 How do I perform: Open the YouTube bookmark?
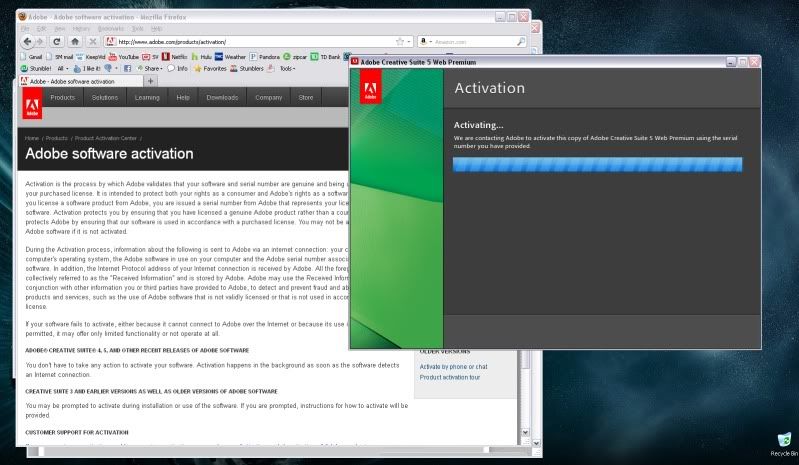coord(124,57)
